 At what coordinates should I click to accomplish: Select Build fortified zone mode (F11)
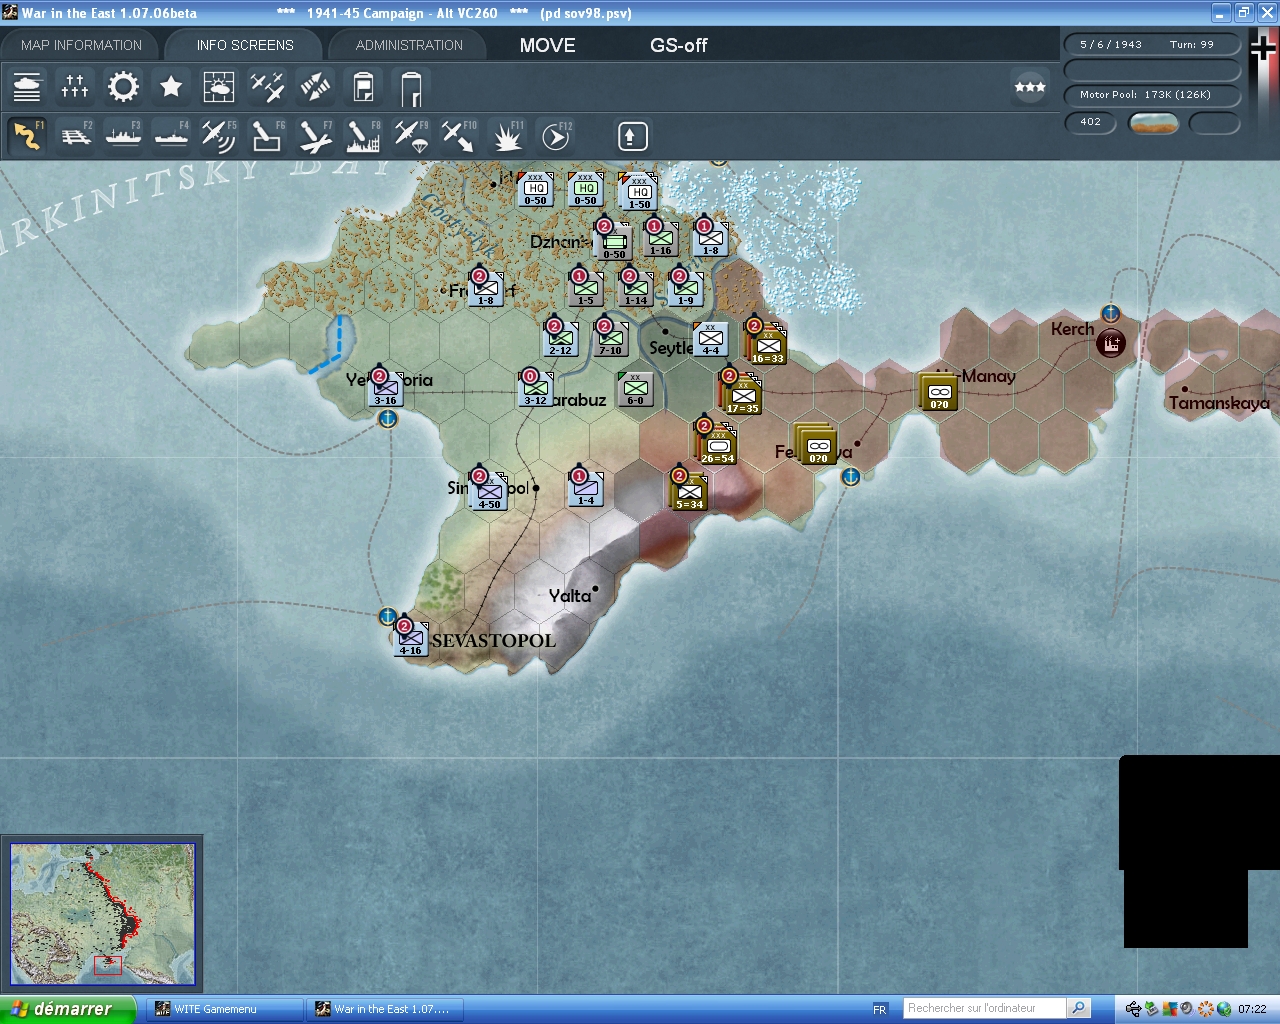[507, 136]
